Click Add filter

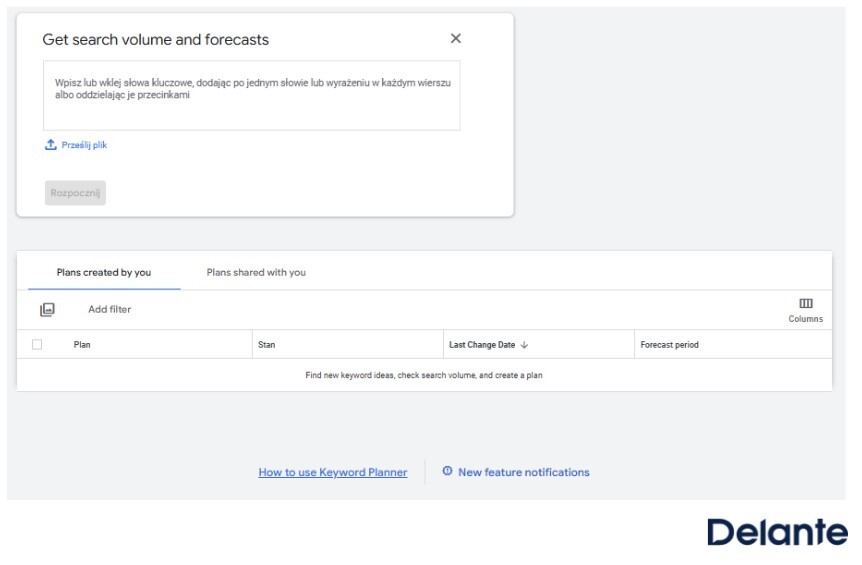coord(110,309)
